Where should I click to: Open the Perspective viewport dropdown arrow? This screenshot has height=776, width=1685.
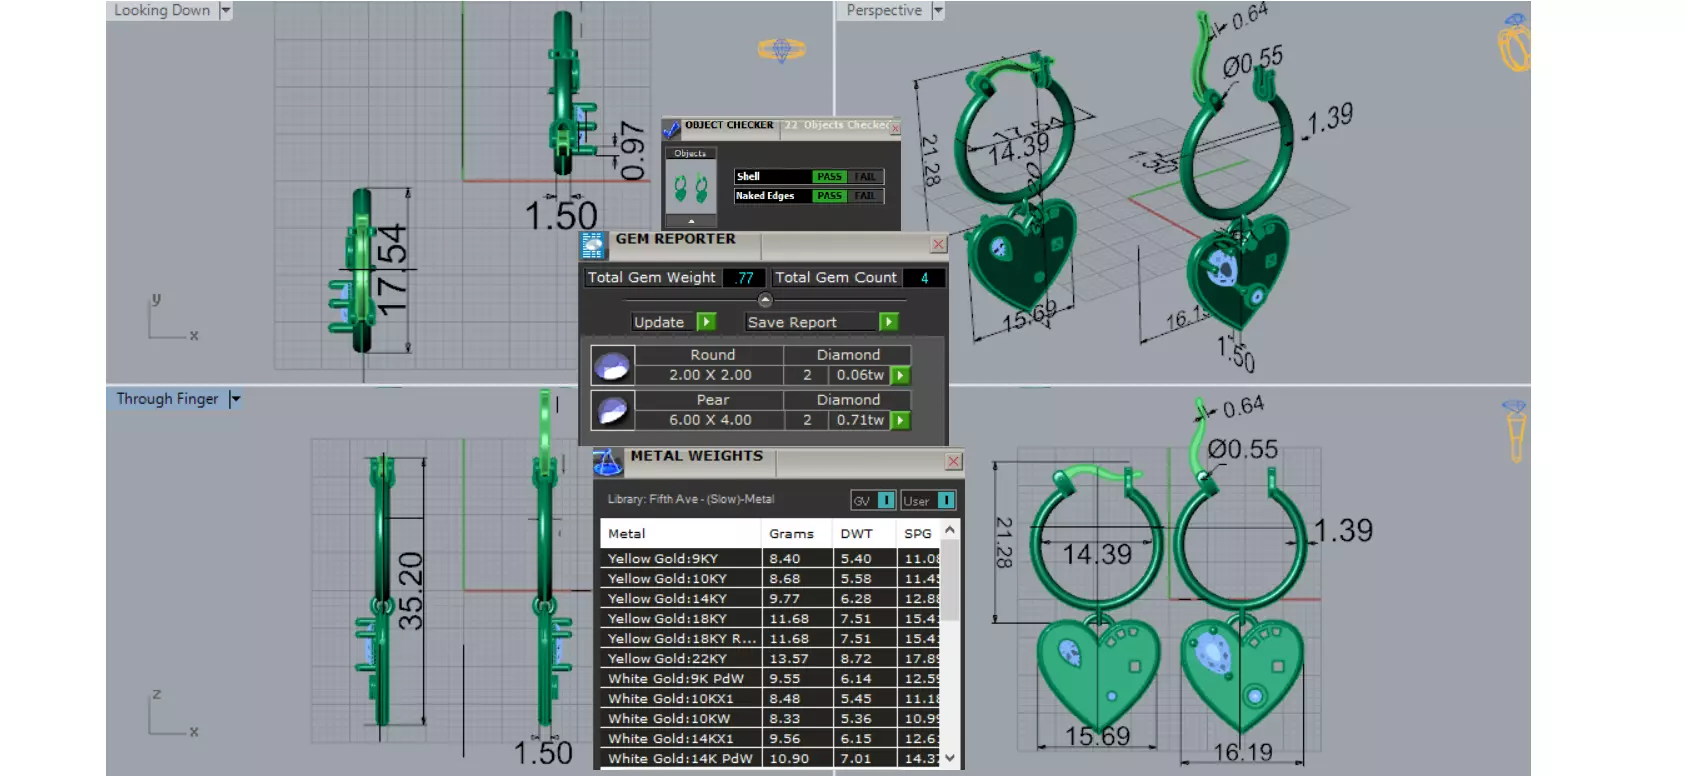pyautogui.click(x=938, y=10)
